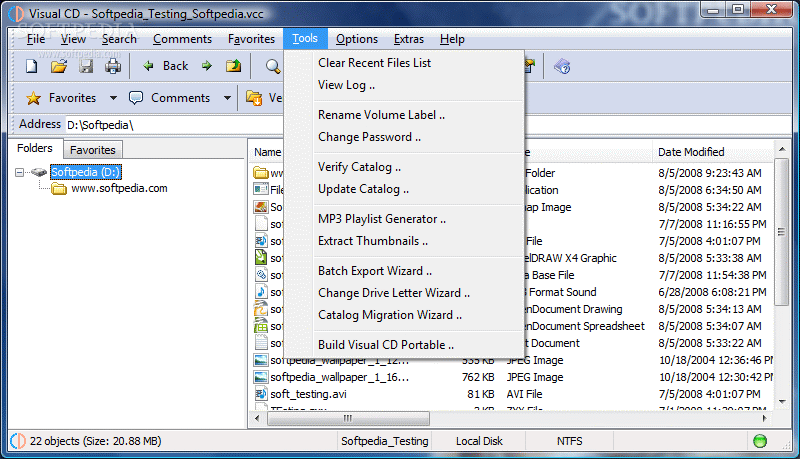
Task: Click the Date Modified column header
Action: (x=713, y=152)
